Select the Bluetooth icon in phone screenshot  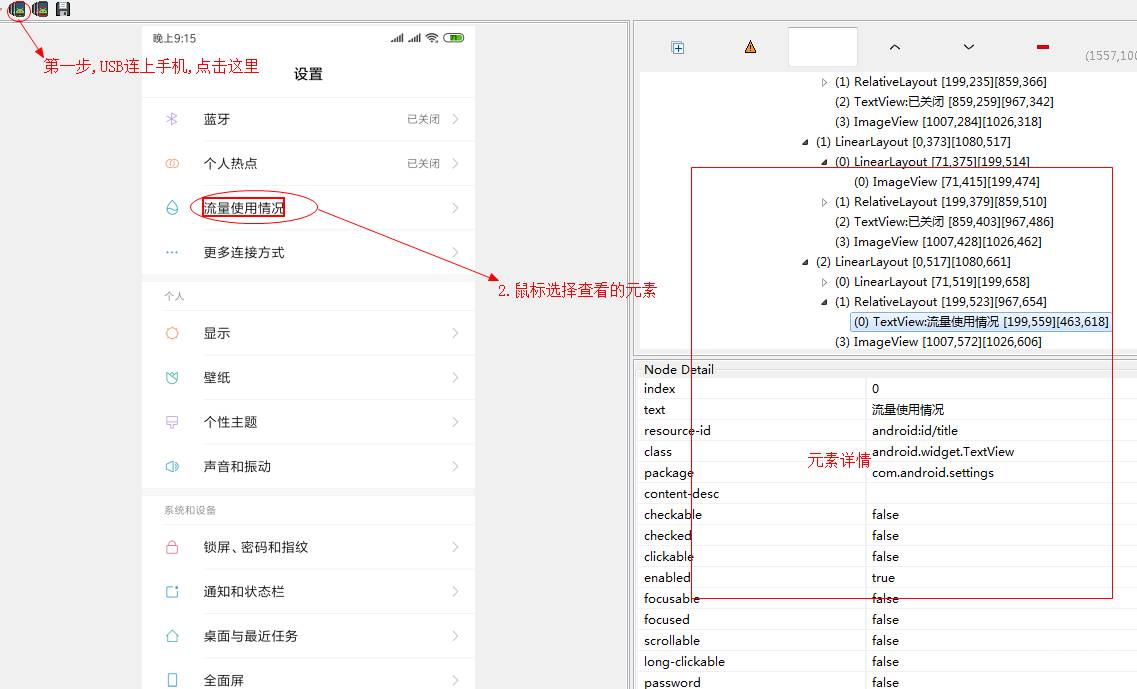[x=172, y=119]
